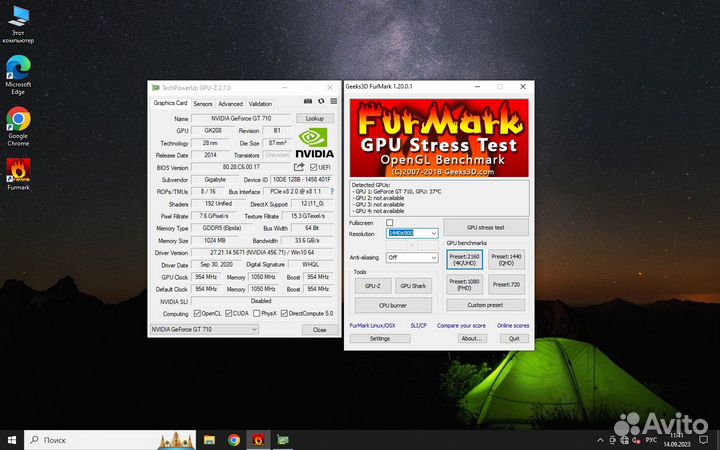This screenshot has width=720, height=450.
Task: Click Lookup button in GPU-Z
Action: pyautogui.click(x=315, y=118)
